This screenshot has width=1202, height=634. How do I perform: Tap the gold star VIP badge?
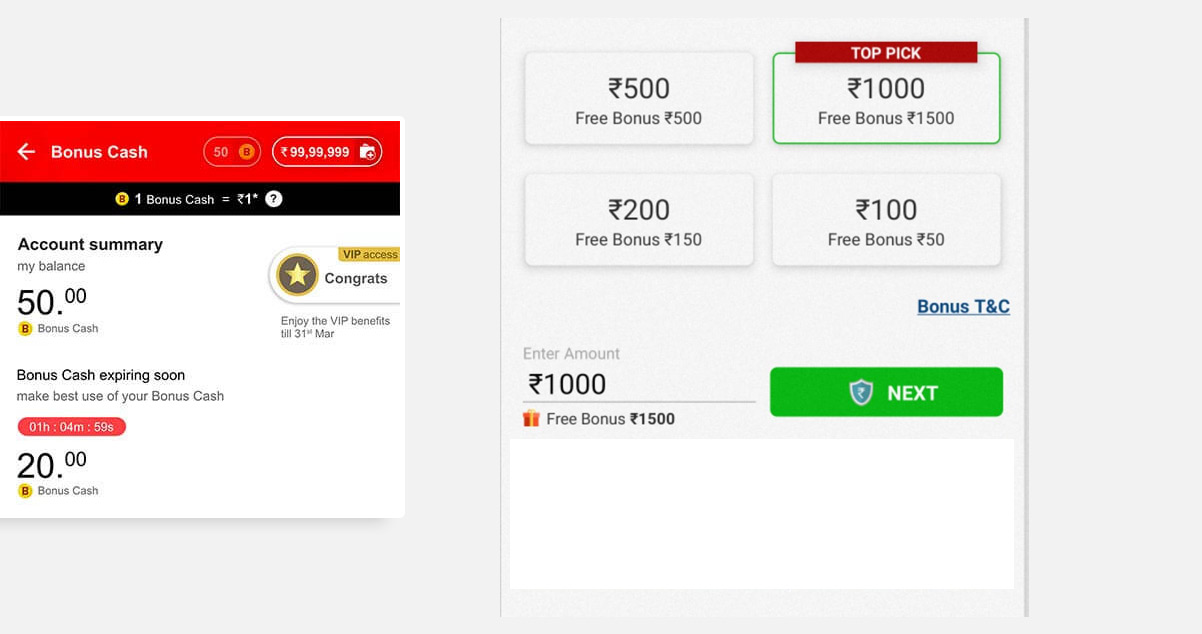[297, 275]
